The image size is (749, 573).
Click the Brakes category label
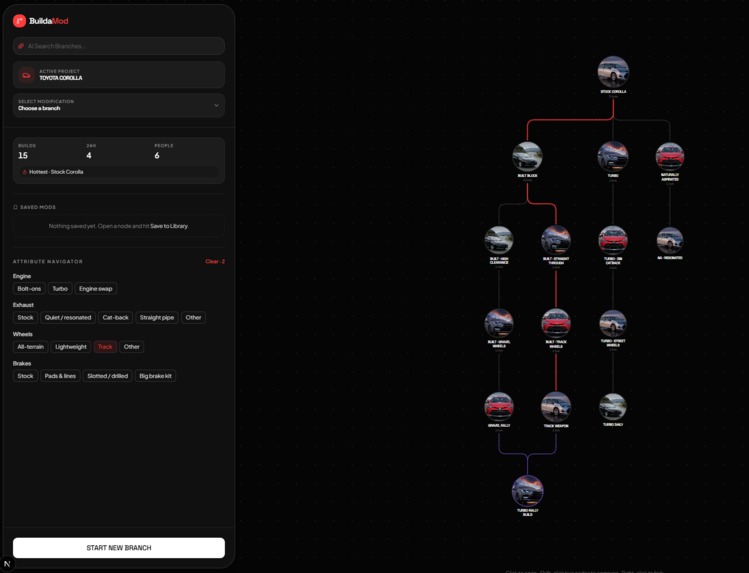22,363
